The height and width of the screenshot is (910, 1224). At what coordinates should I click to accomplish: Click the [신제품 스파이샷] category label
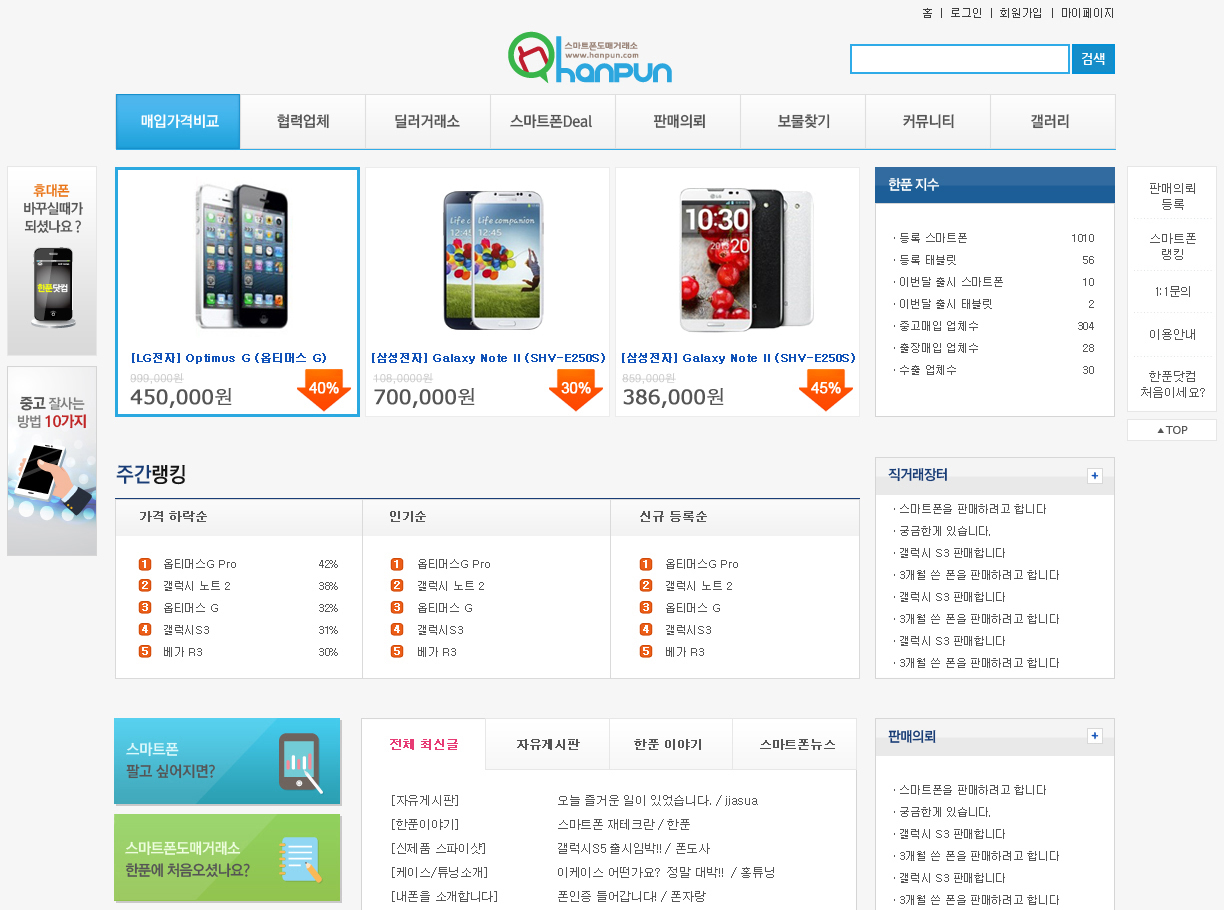coord(438,848)
